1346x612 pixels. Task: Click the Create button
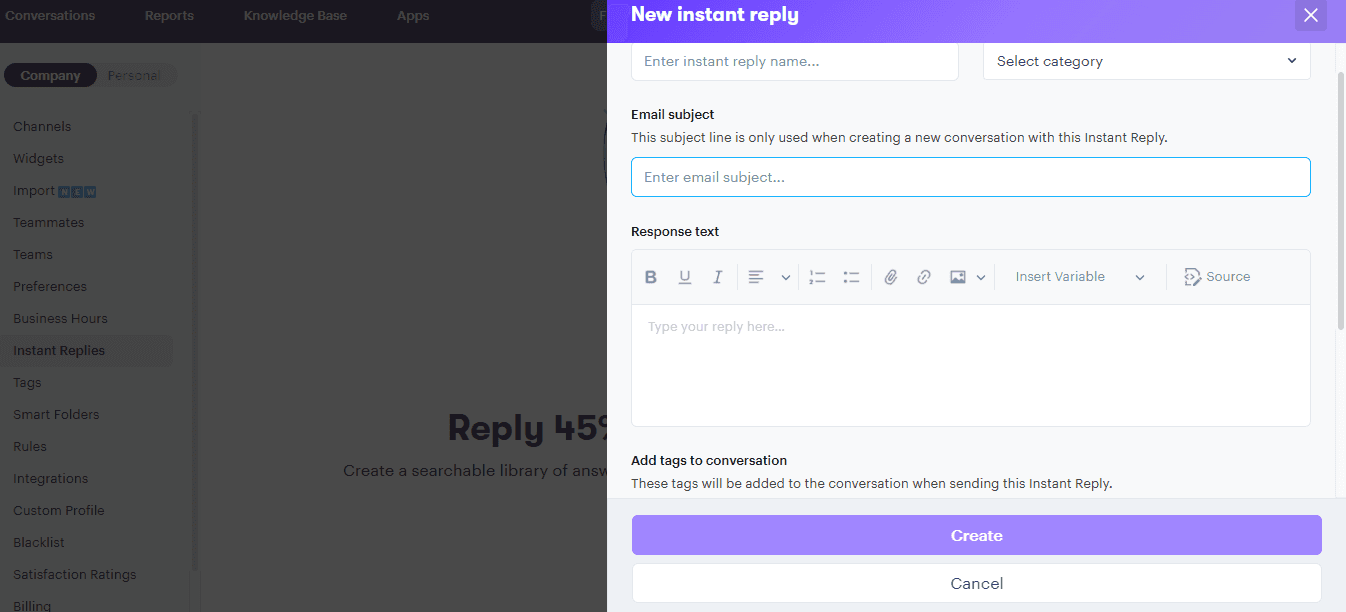976,535
